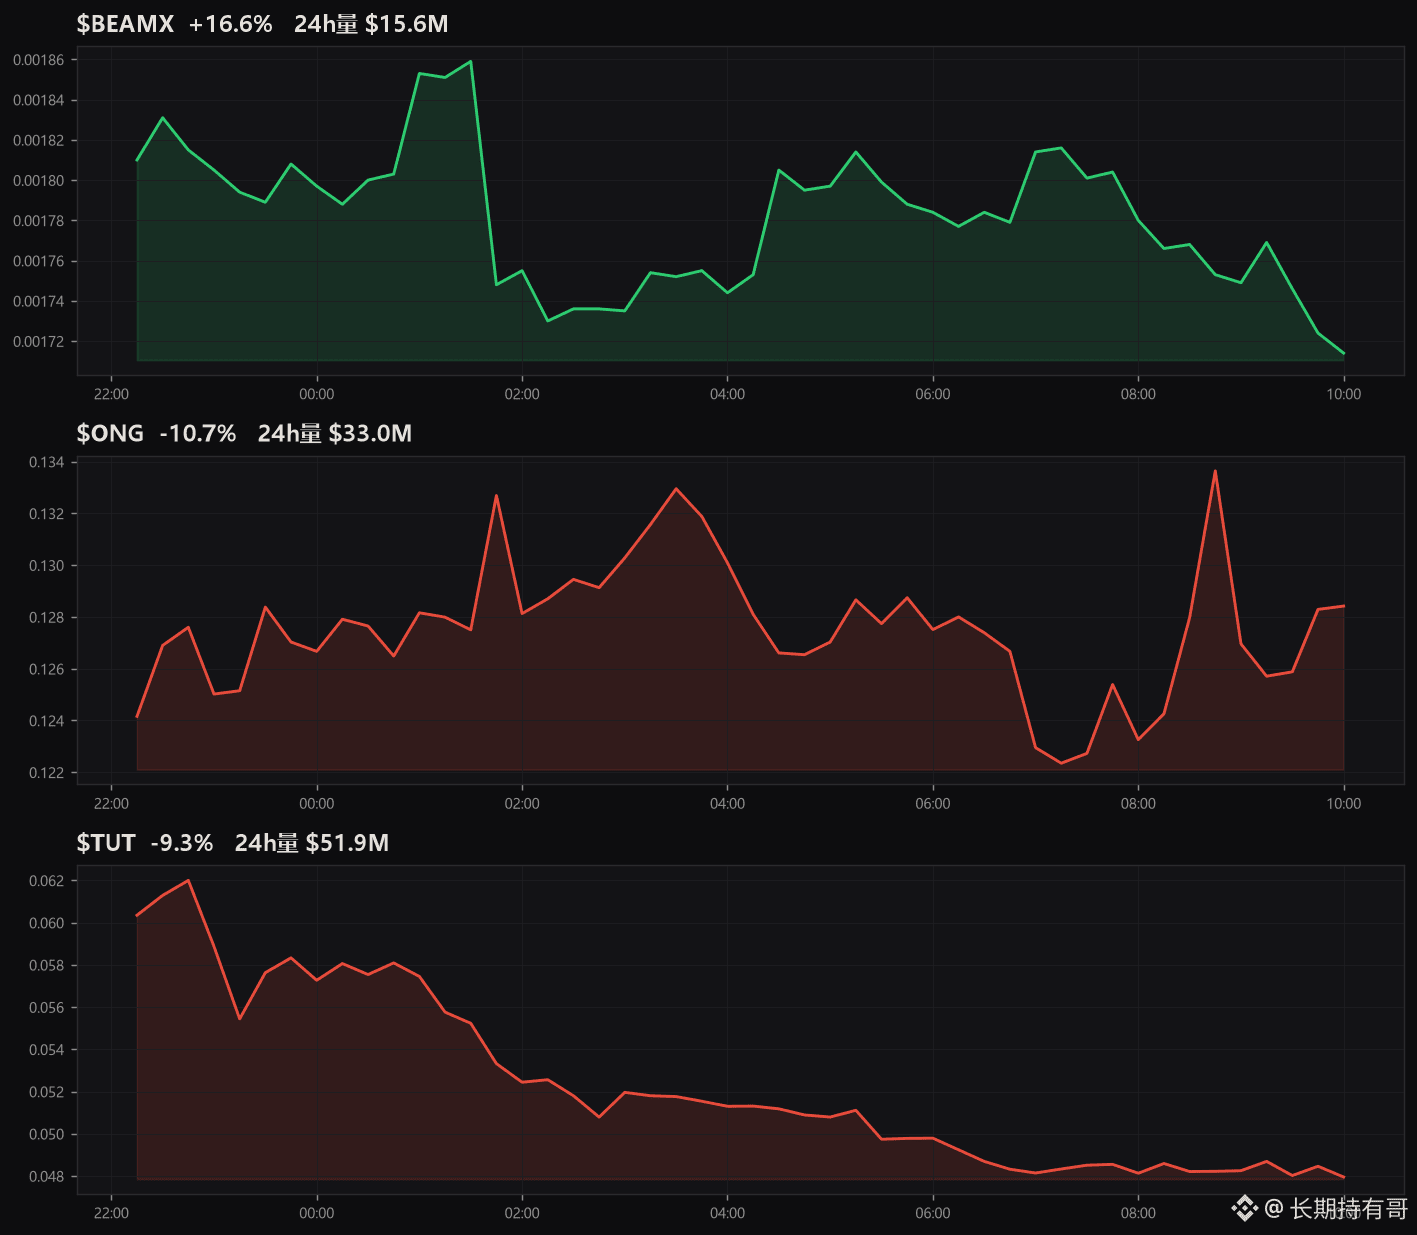1417x1235 pixels.
Task: Pick the 0.048 axis label on TUT chart
Action: tap(47, 1177)
